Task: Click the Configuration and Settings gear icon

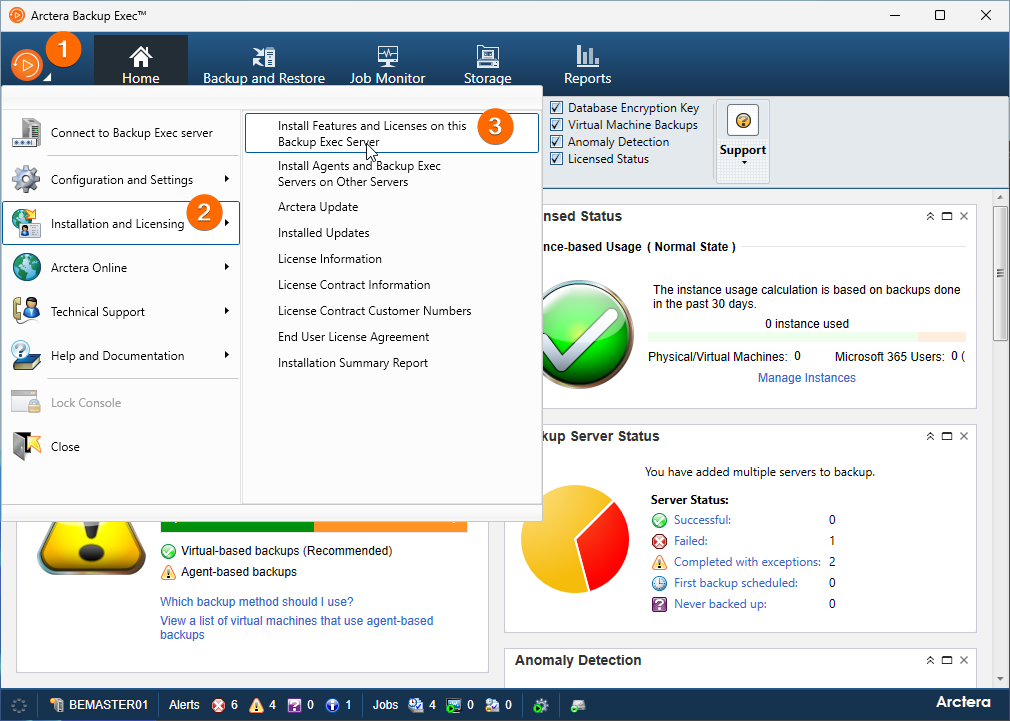Action: [x=26, y=179]
